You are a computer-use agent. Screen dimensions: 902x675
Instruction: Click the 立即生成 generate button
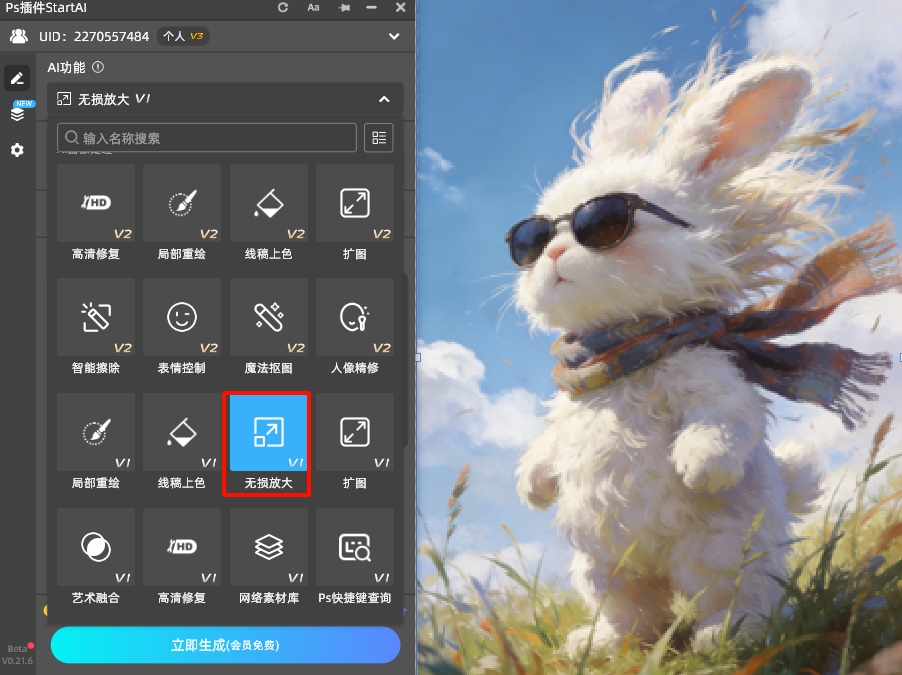click(225, 645)
